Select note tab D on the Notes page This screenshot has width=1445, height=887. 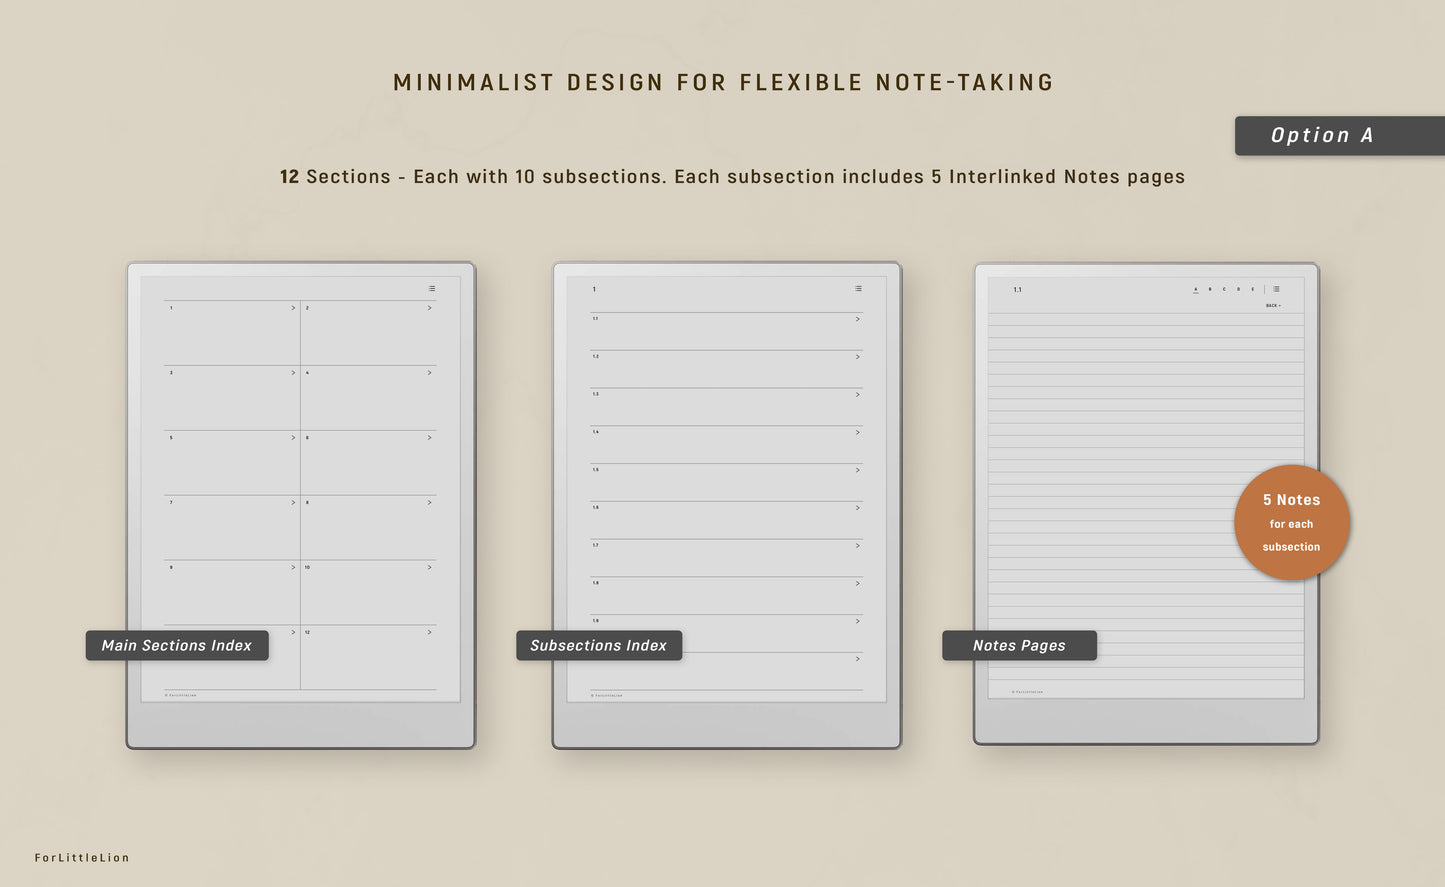pyautogui.click(x=1238, y=289)
